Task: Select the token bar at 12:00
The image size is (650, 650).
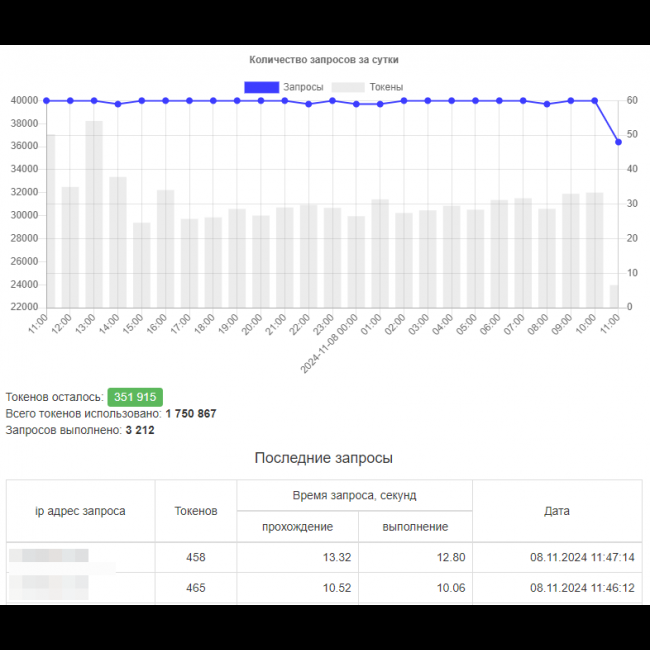Action: click(x=70, y=247)
